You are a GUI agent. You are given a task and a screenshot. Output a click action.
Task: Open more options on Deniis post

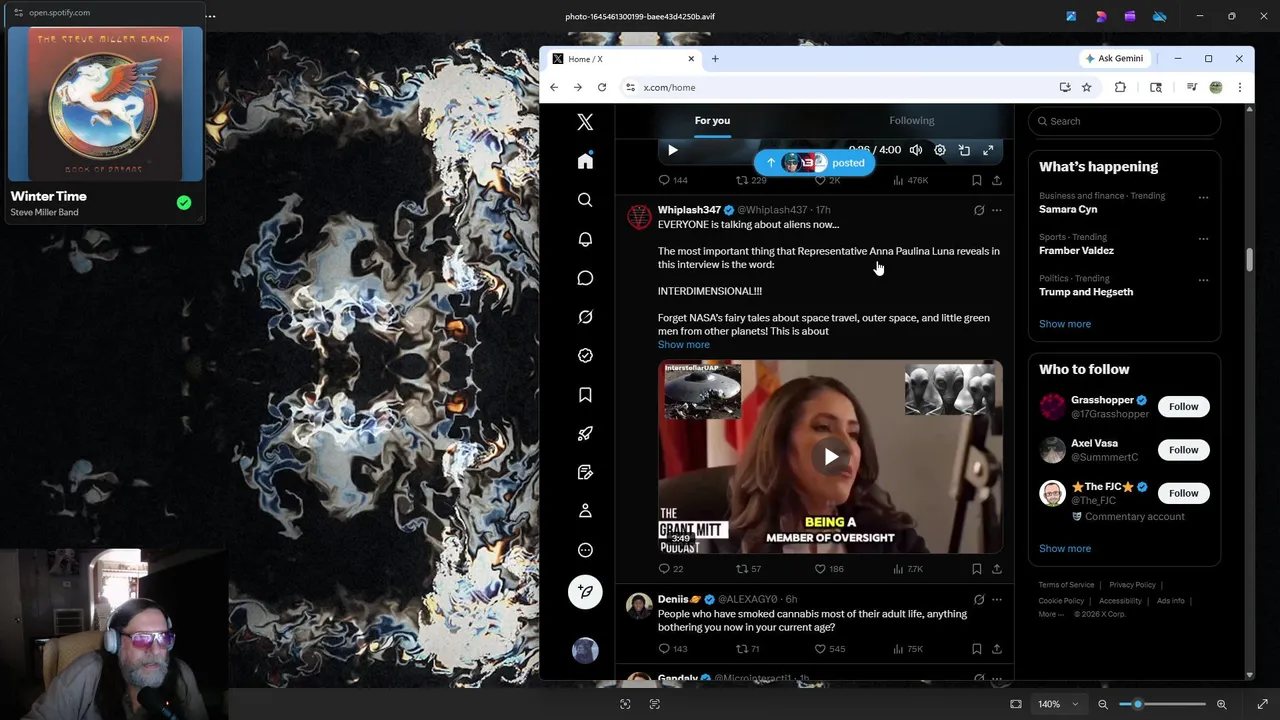tap(996, 600)
